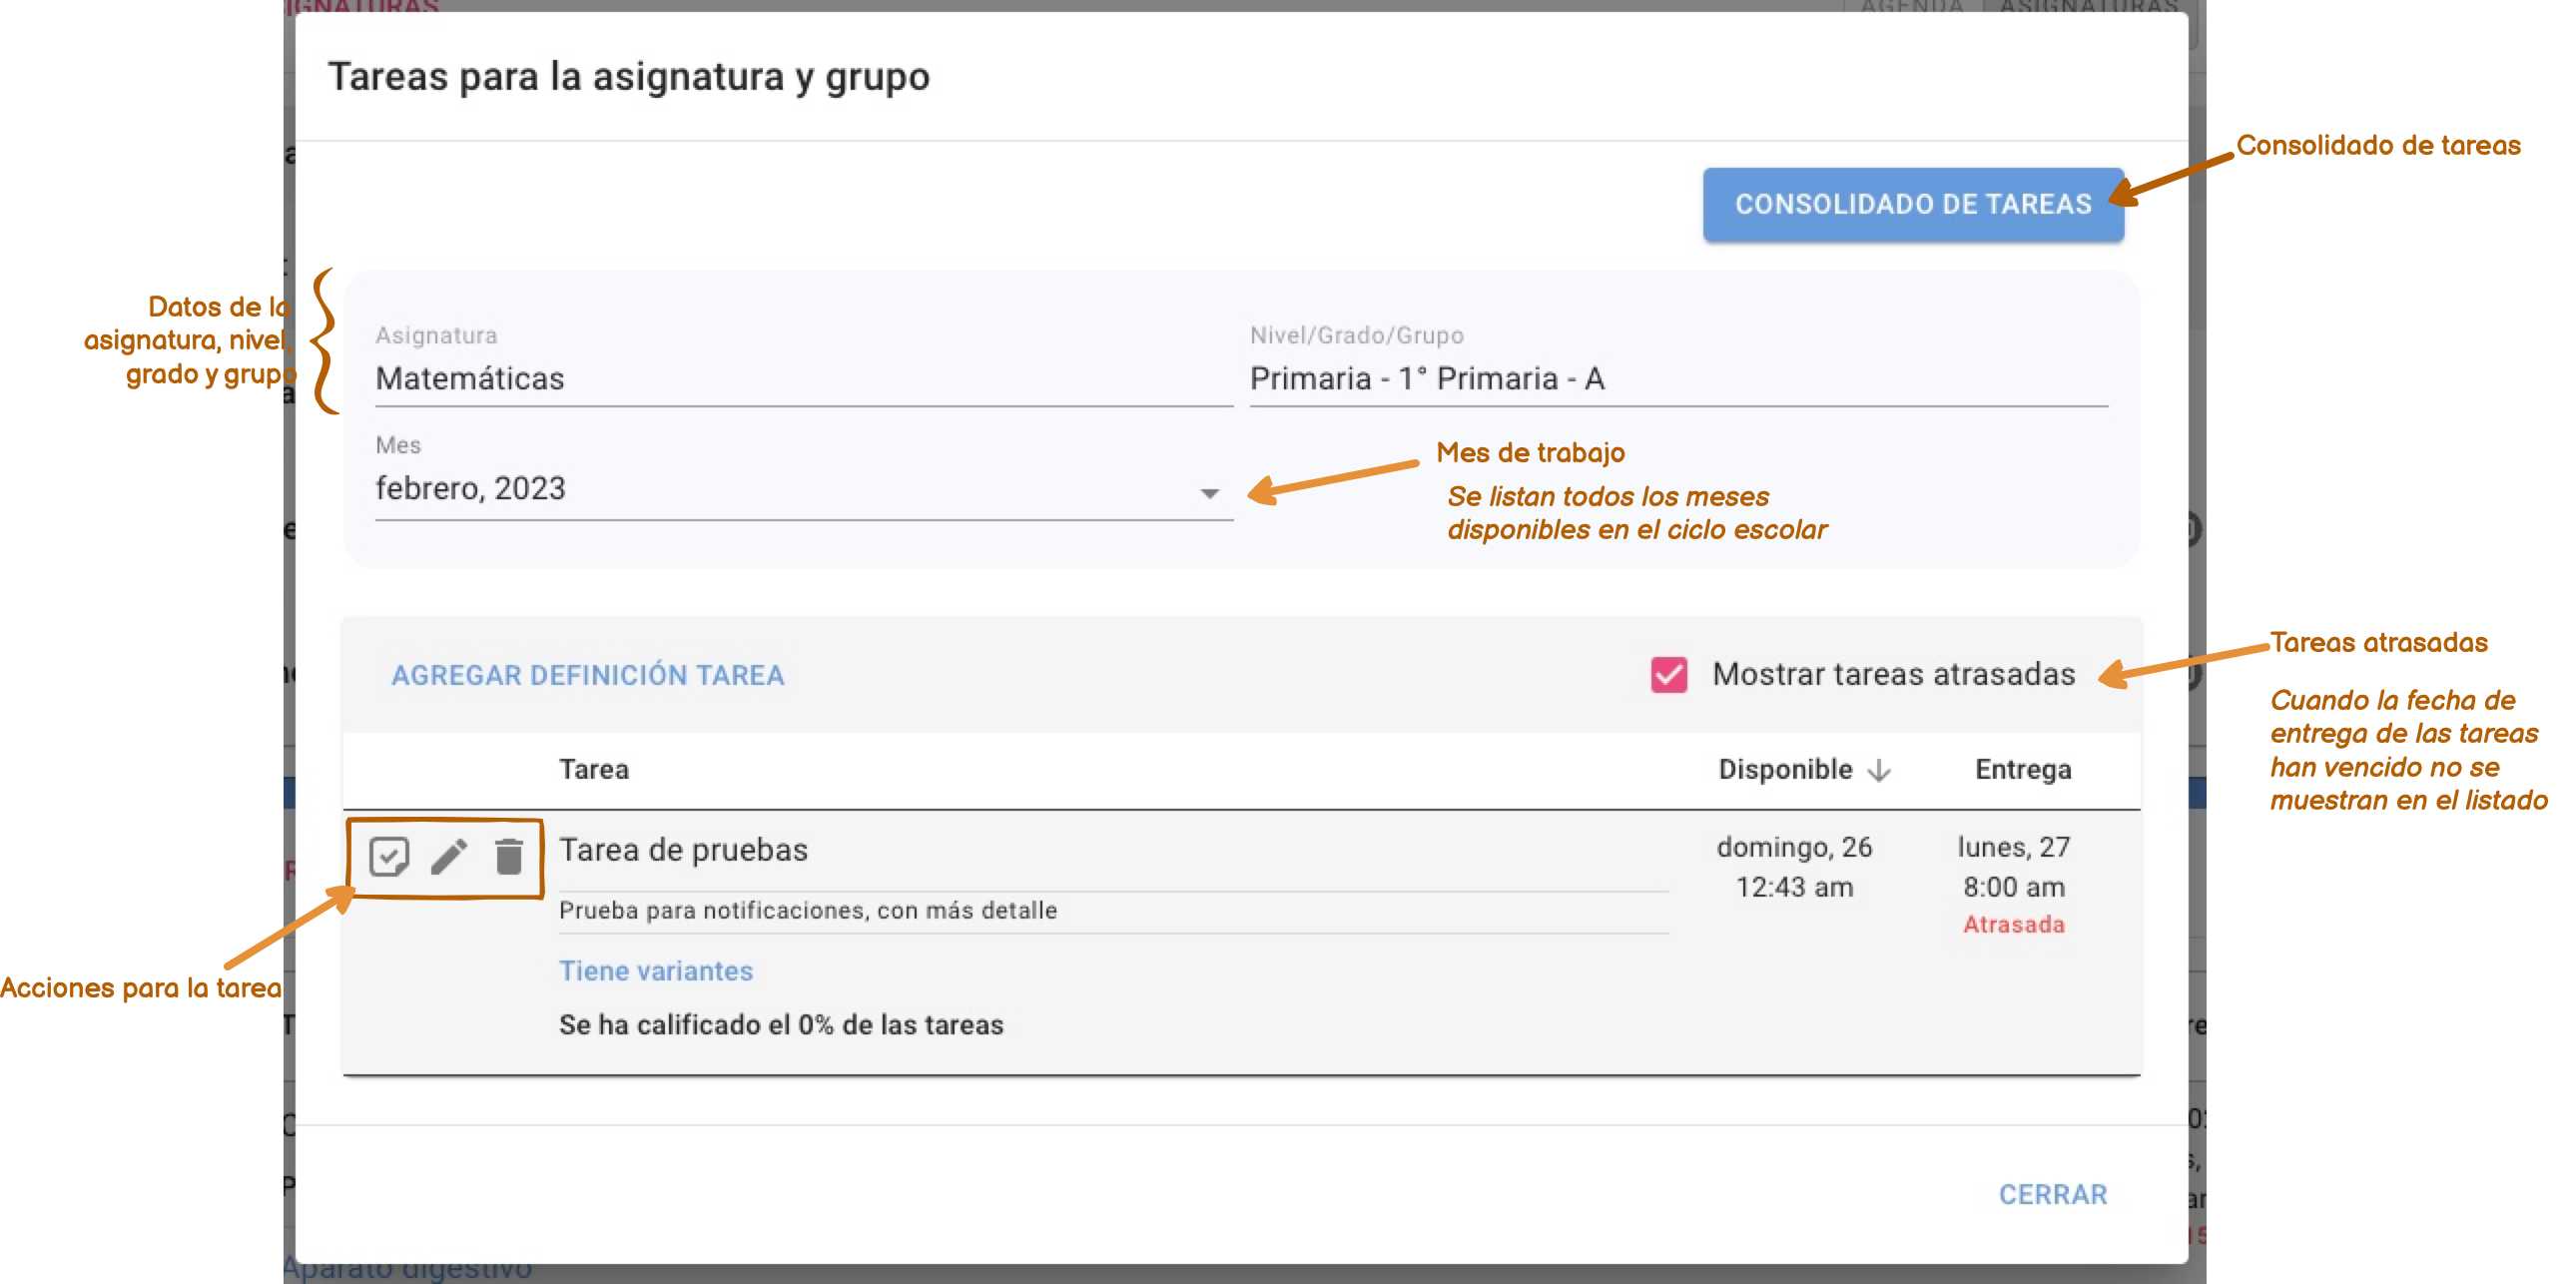2576x1284 pixels.
Task: Select the Tarea de pruebas title
Action: [683, 849]
